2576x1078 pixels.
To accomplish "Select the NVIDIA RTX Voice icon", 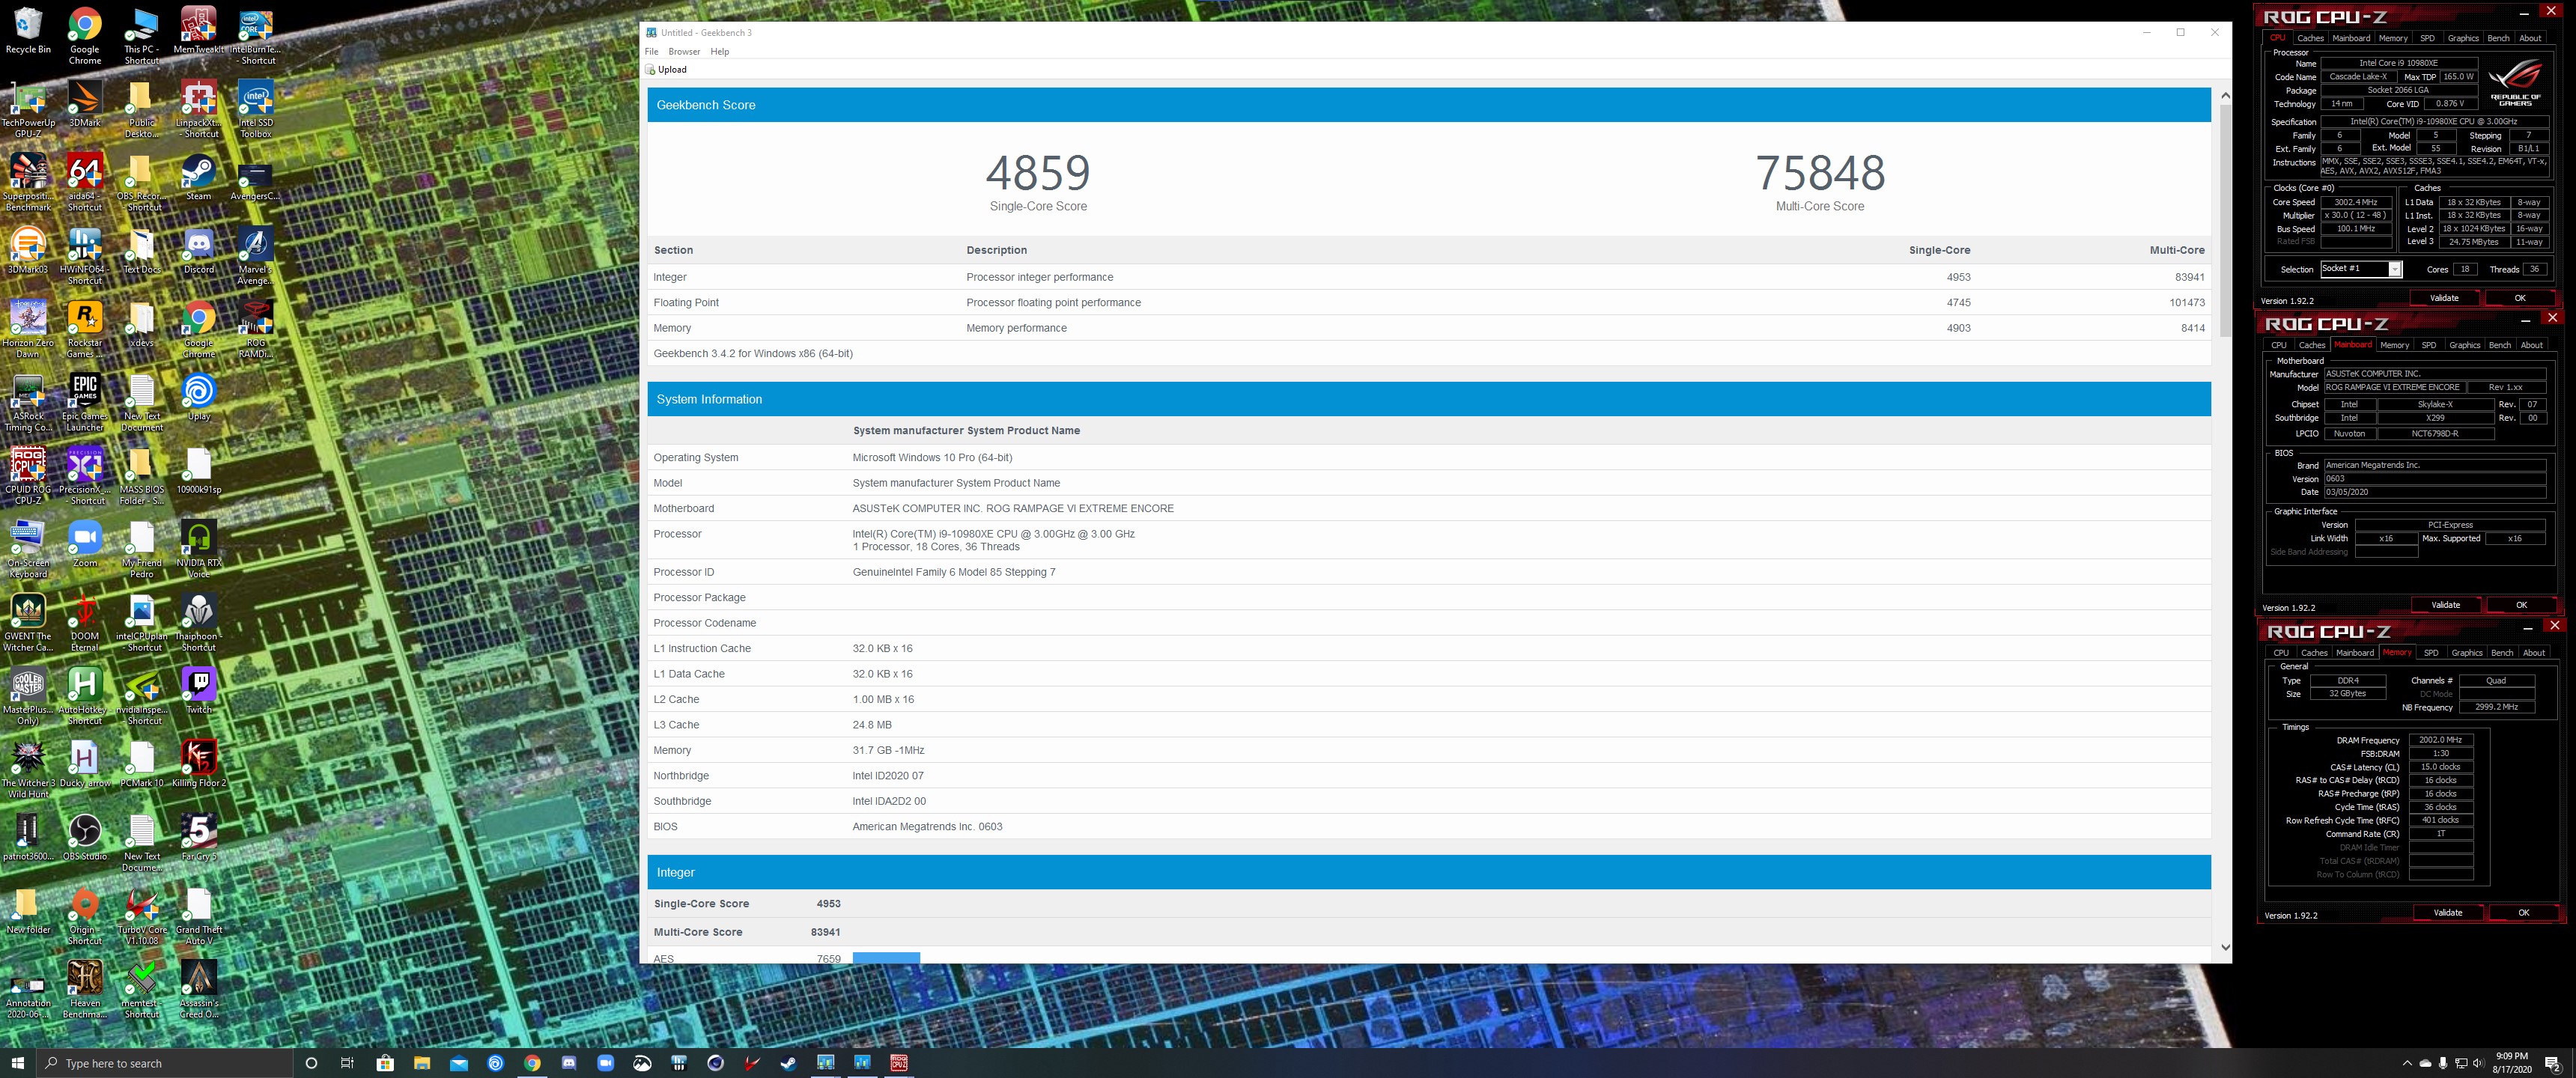I will (198, 548).
